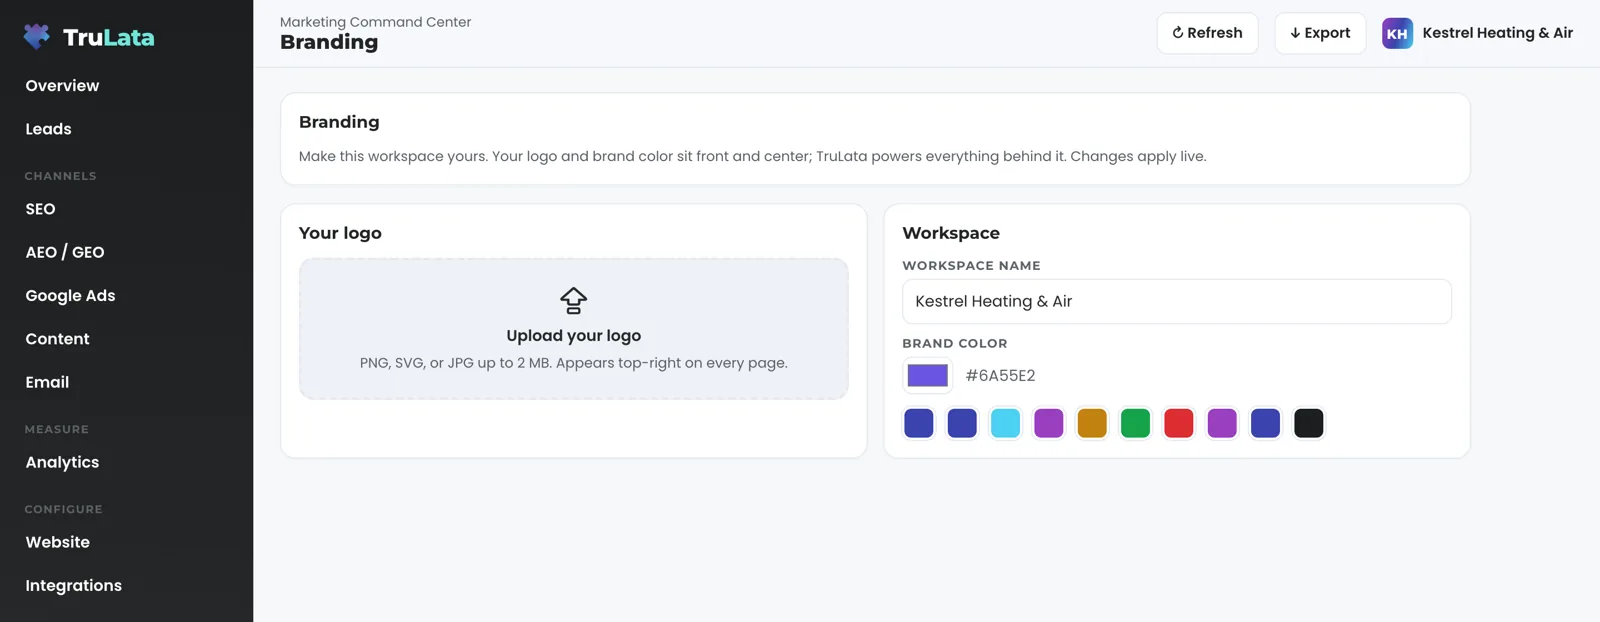
Task: Click the "Make this workspace yours" description text
Action: 752,156
